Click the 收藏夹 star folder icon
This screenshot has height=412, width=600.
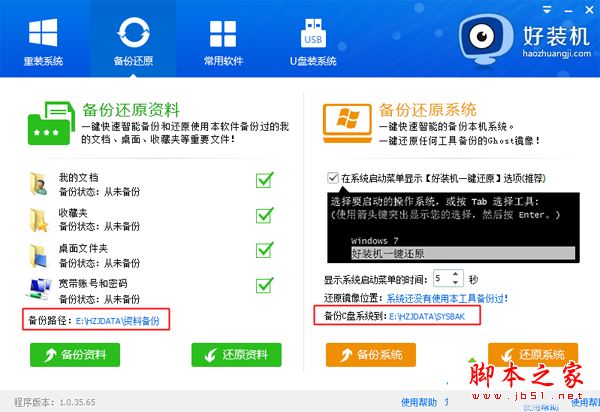coord(39,220)
